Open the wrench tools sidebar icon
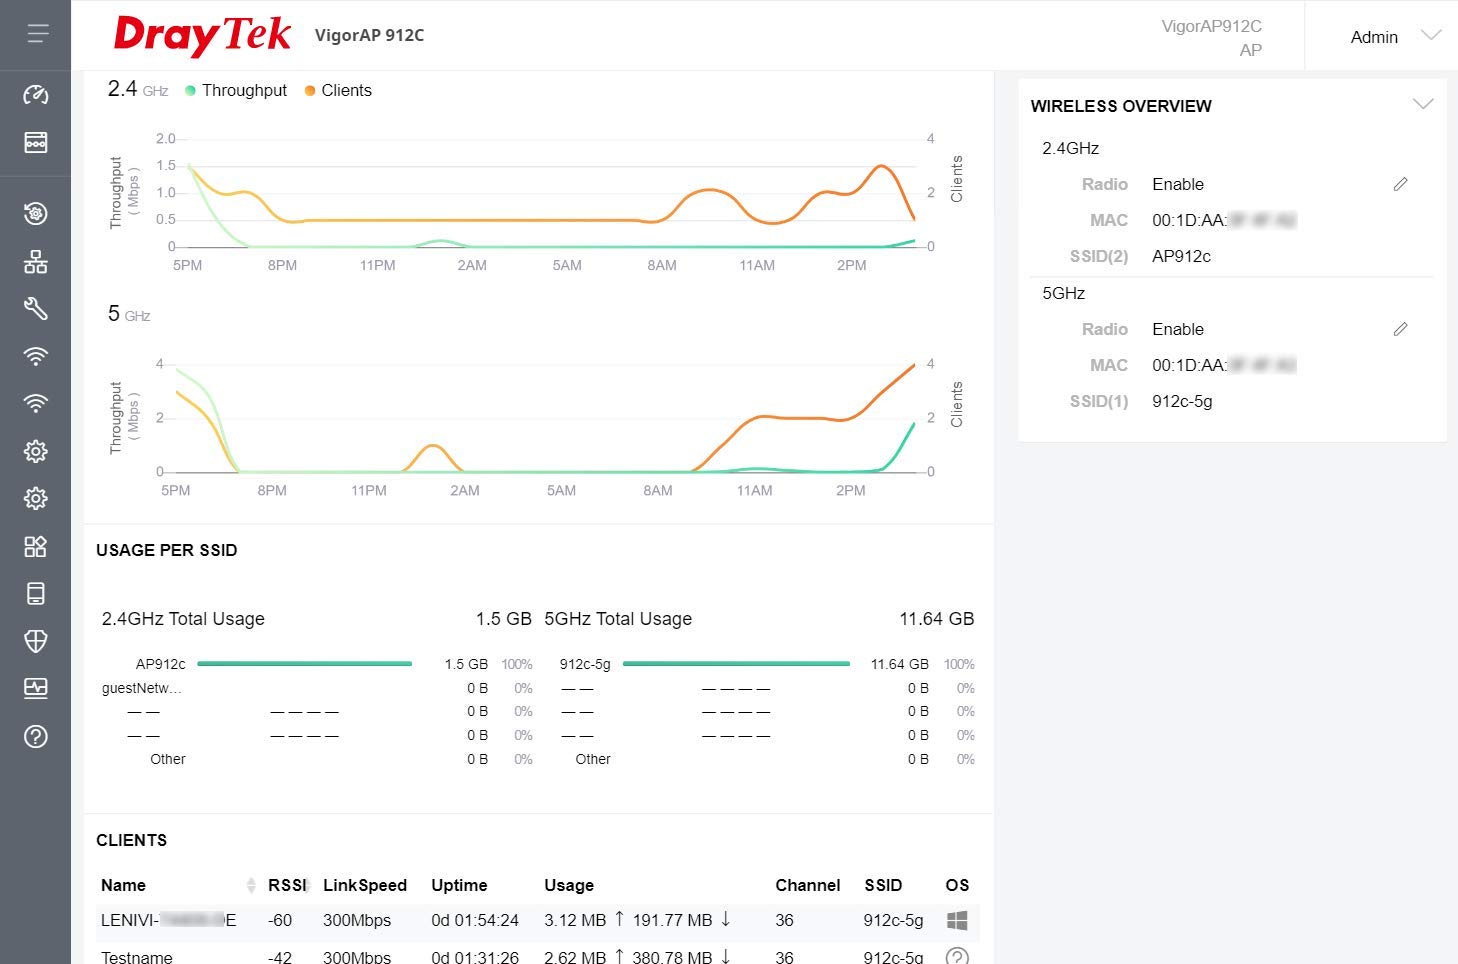 [x=36, y=309]
